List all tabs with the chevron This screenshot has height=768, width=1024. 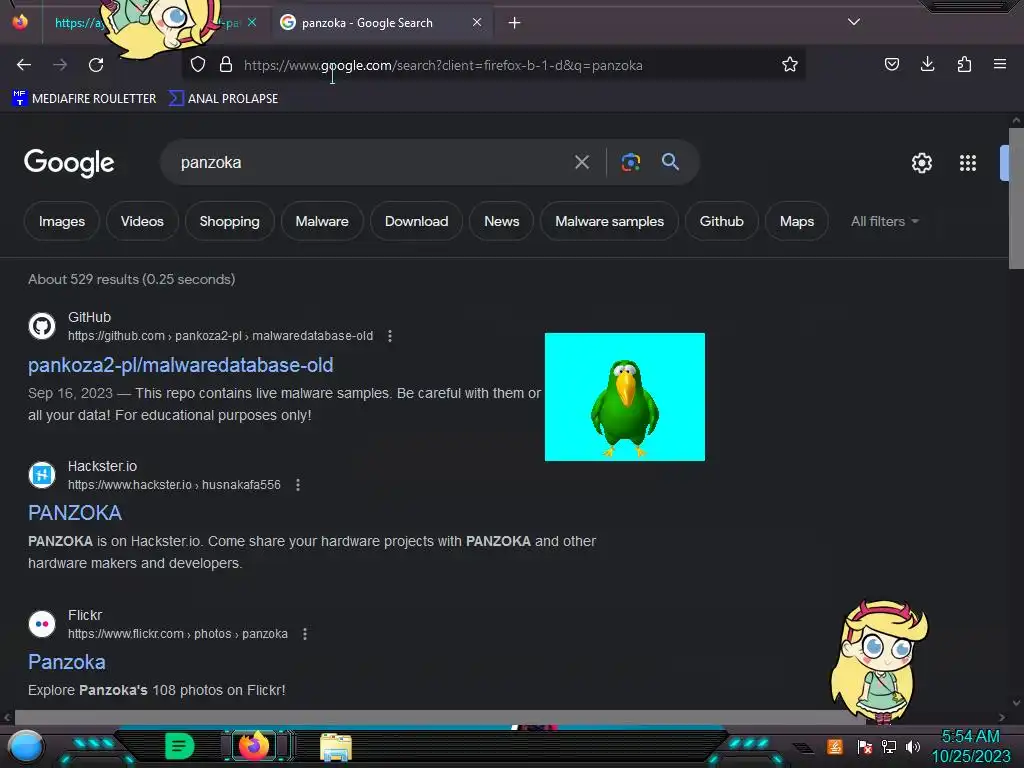854,22
